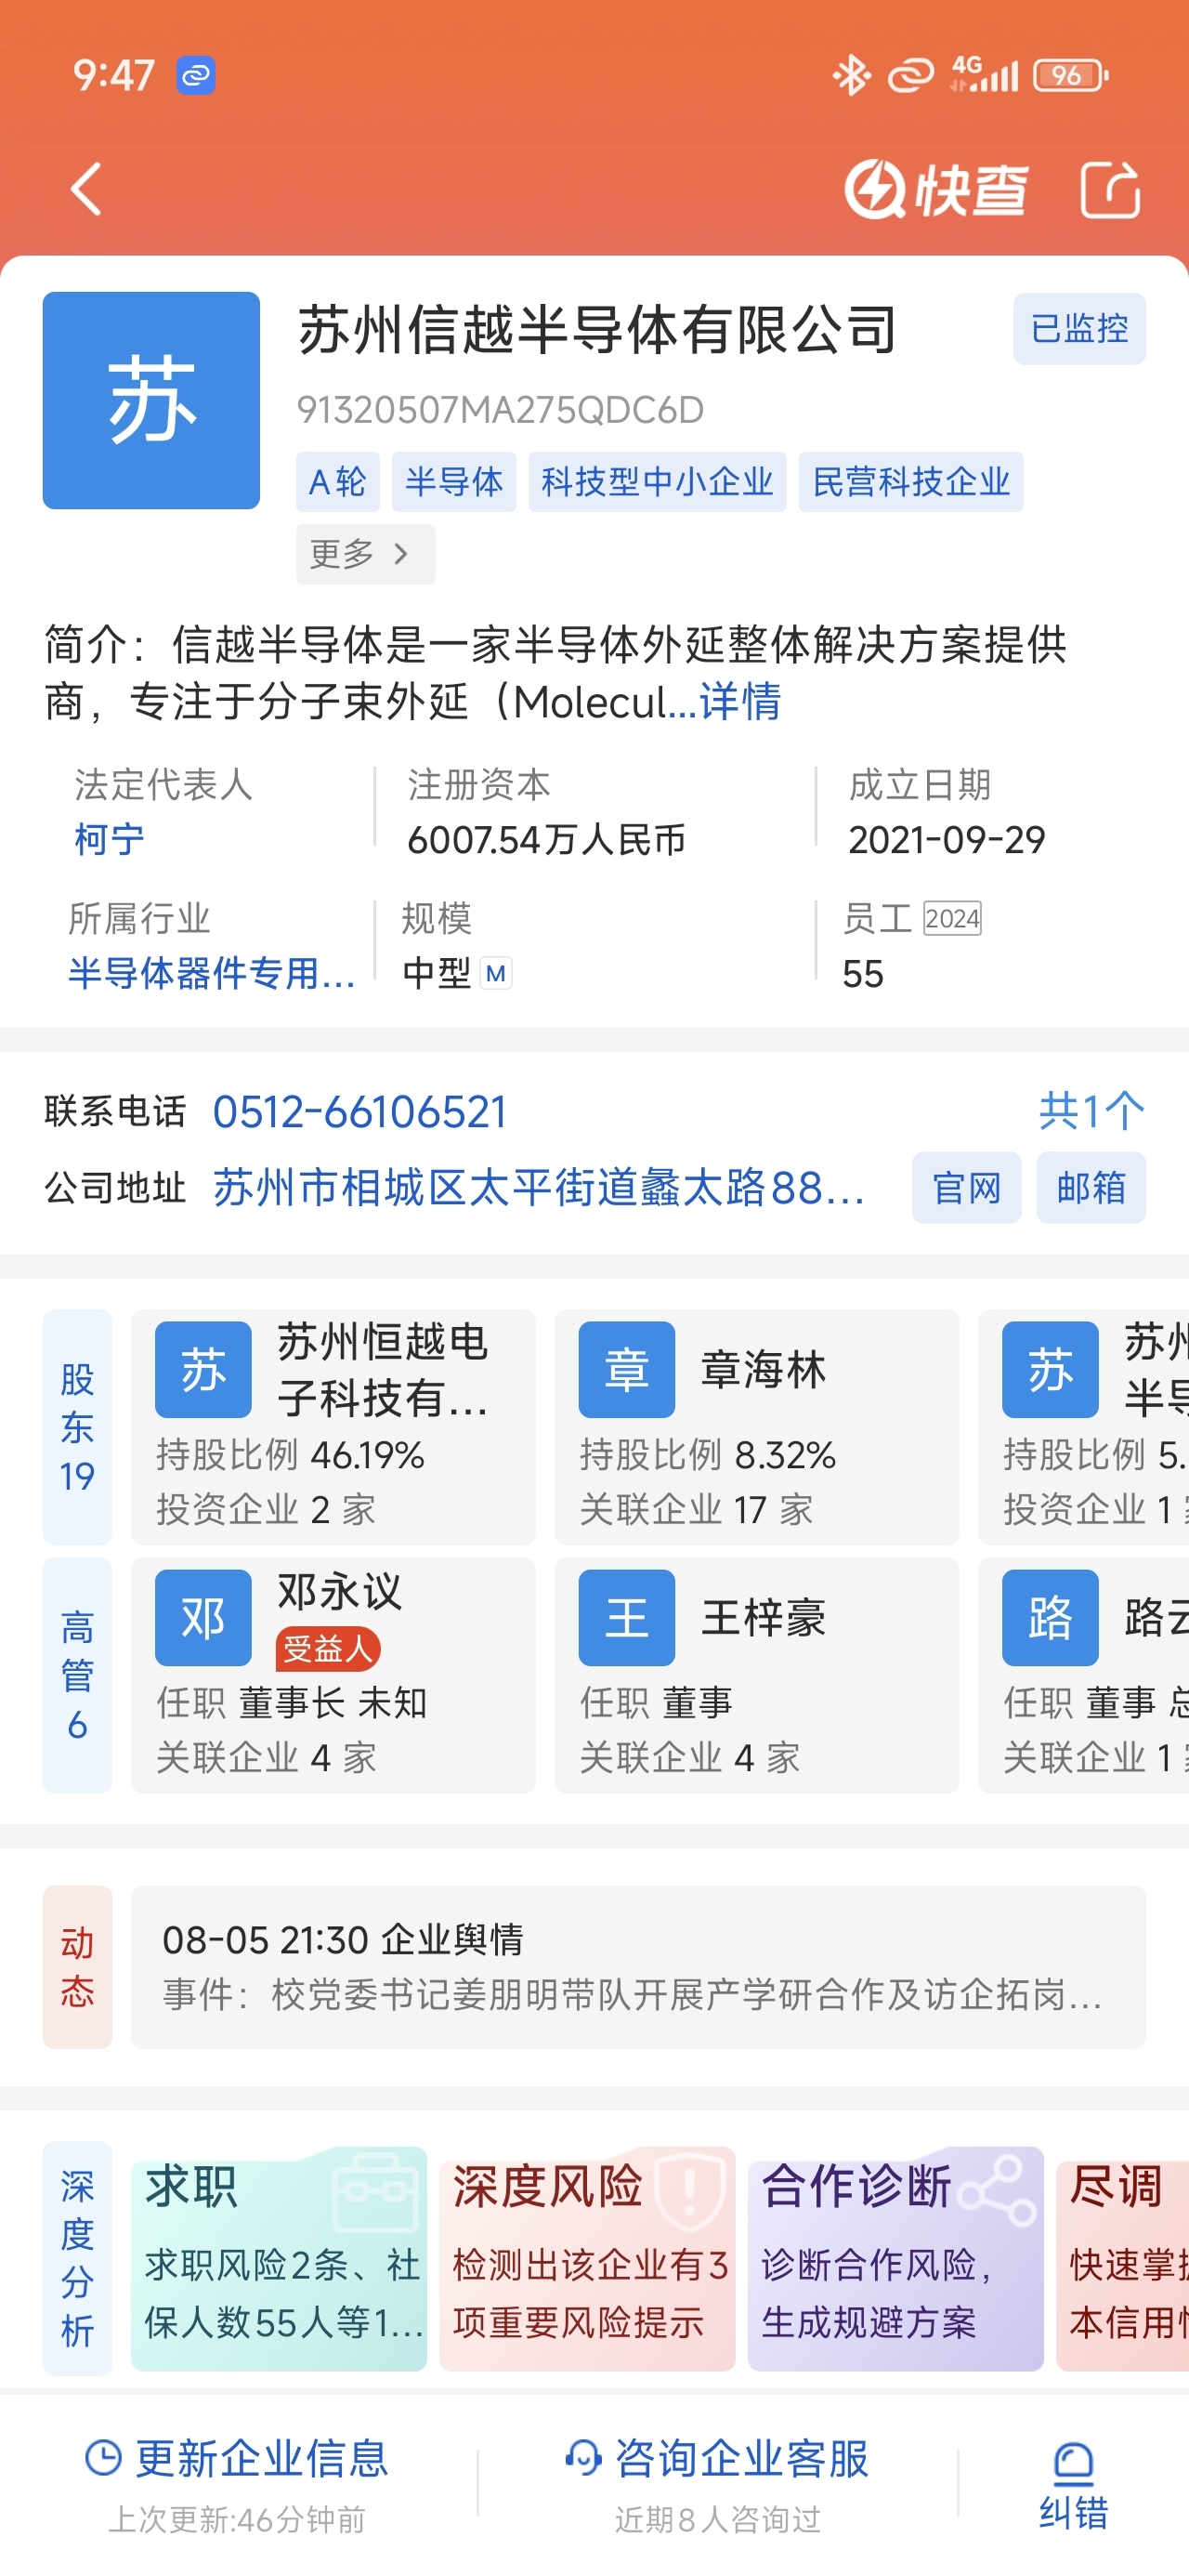Select the 科技型中小企业 tag
The image size is (1189, 2576).
click(657, 482)
